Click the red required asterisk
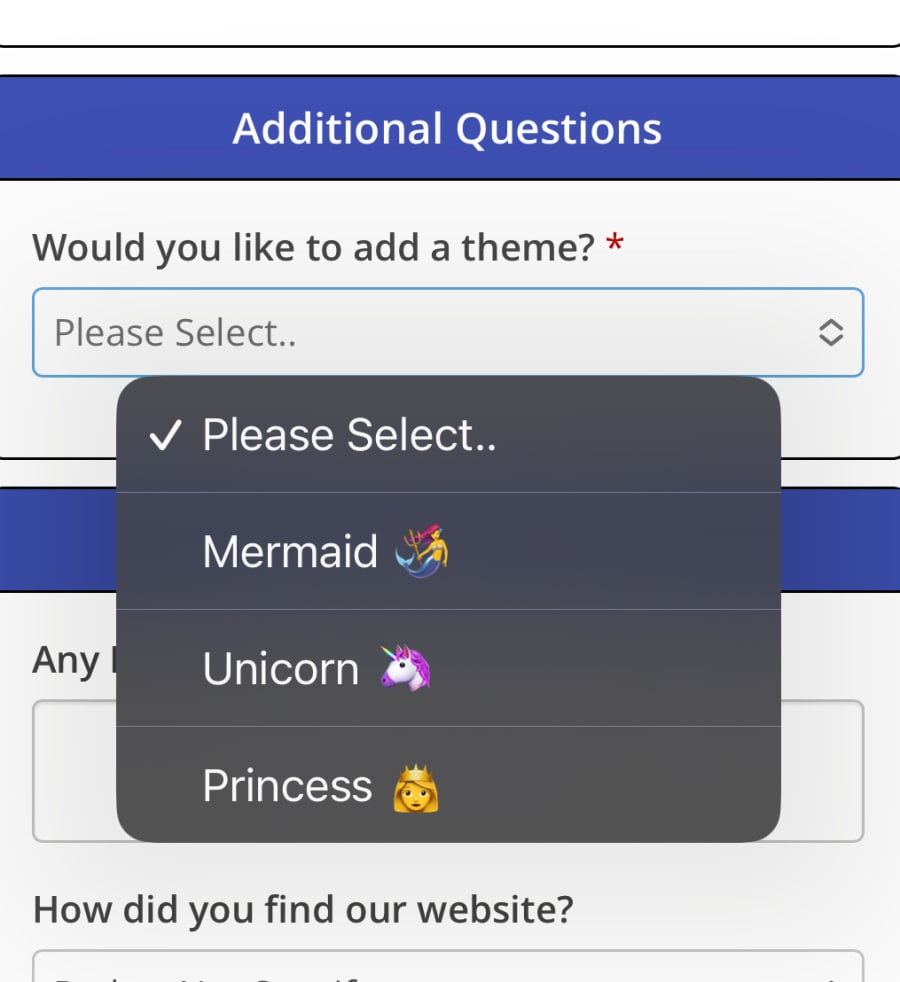 point(615,244)
